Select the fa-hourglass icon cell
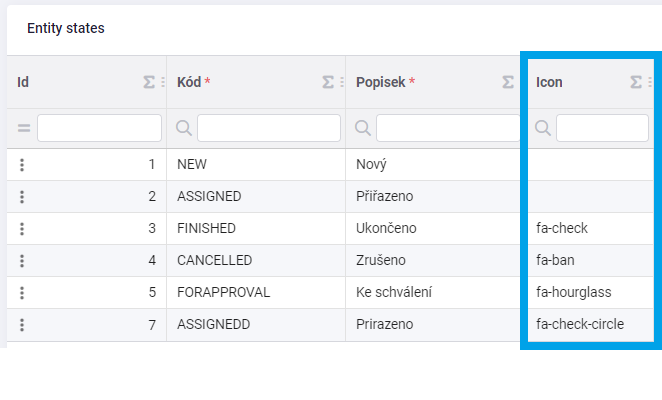662x400 pixels. click(590, 292)
